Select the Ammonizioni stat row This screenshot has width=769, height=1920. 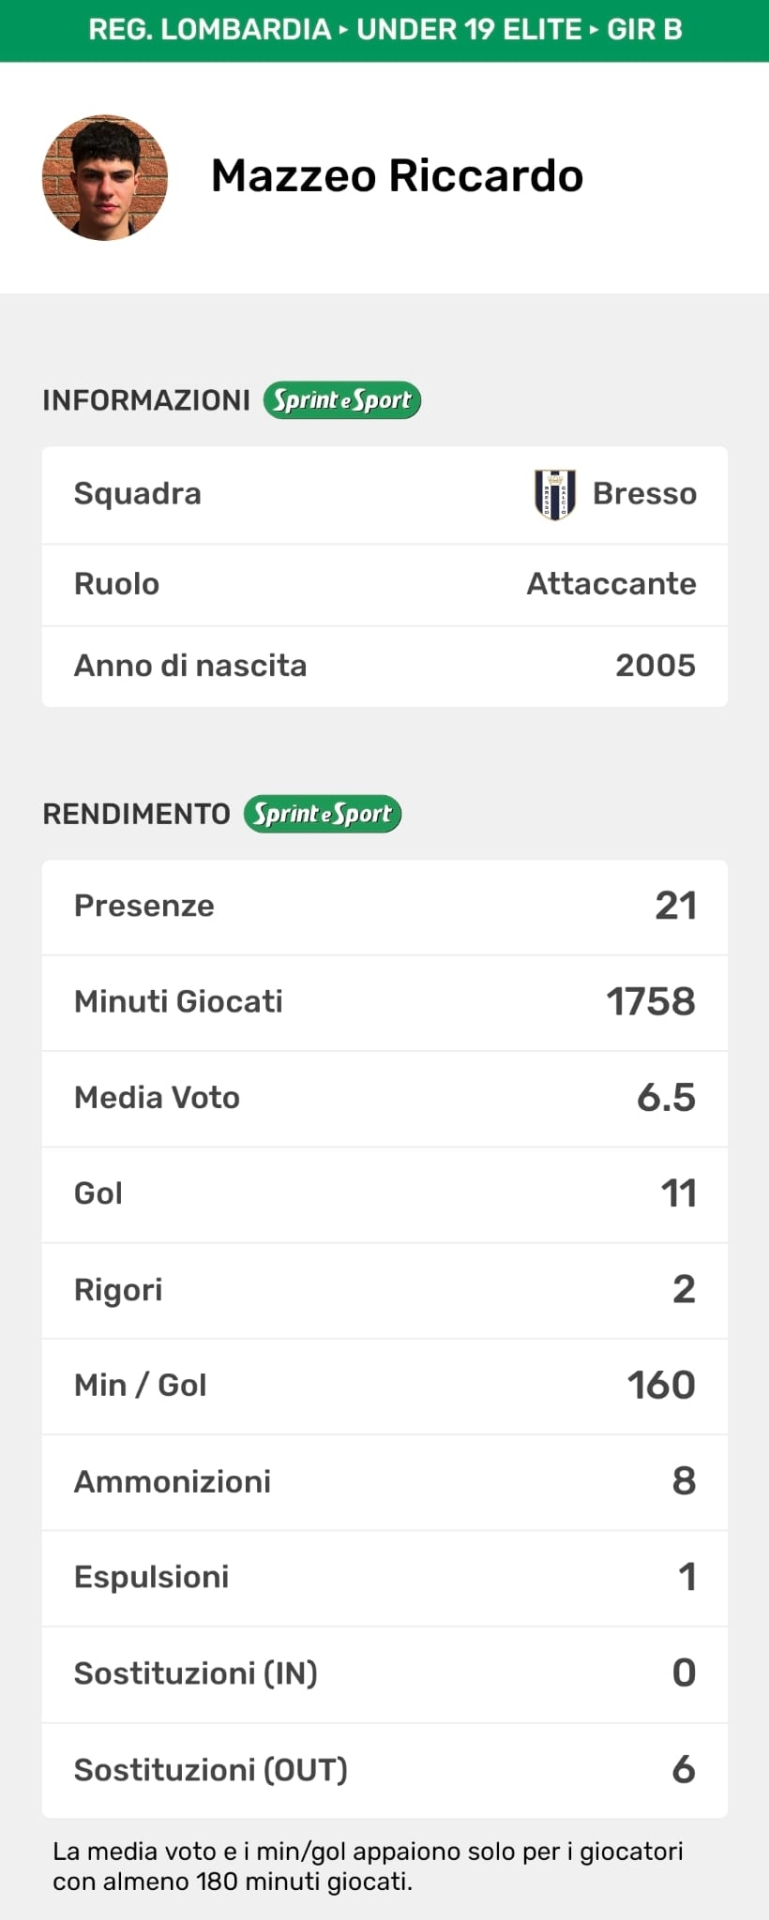tap(384, 1481)
